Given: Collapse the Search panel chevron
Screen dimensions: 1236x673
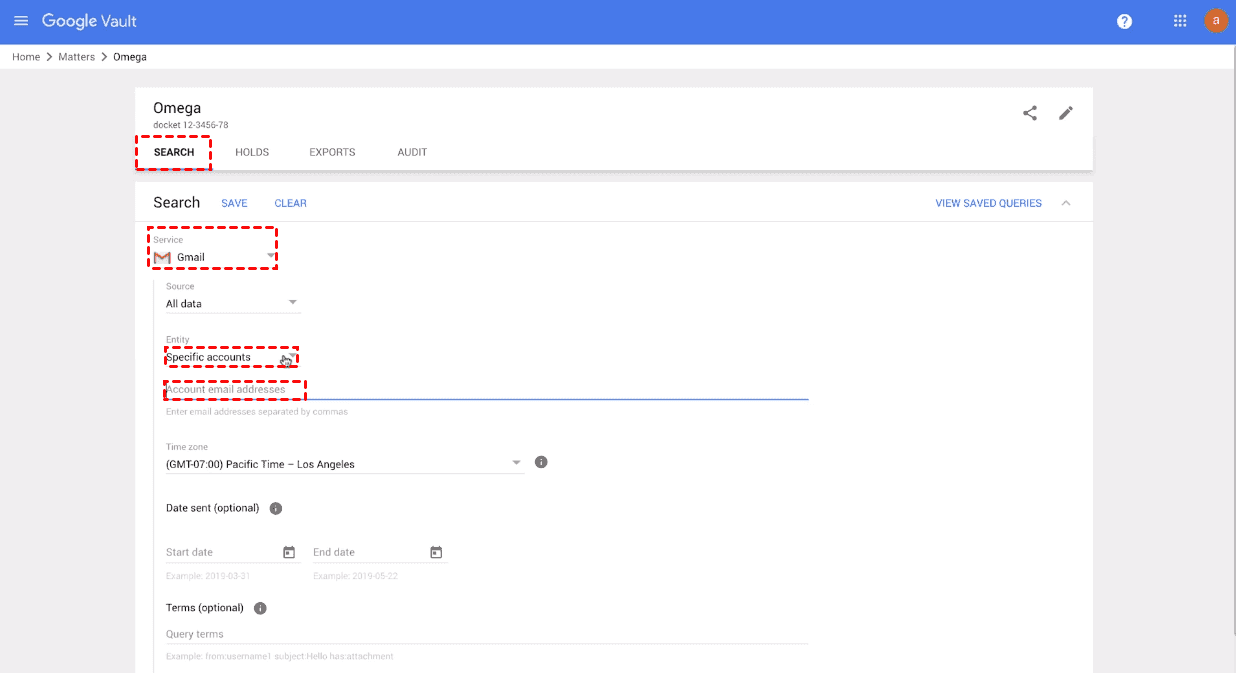Looking at the screenshot, I should [x=1066, y=203].
